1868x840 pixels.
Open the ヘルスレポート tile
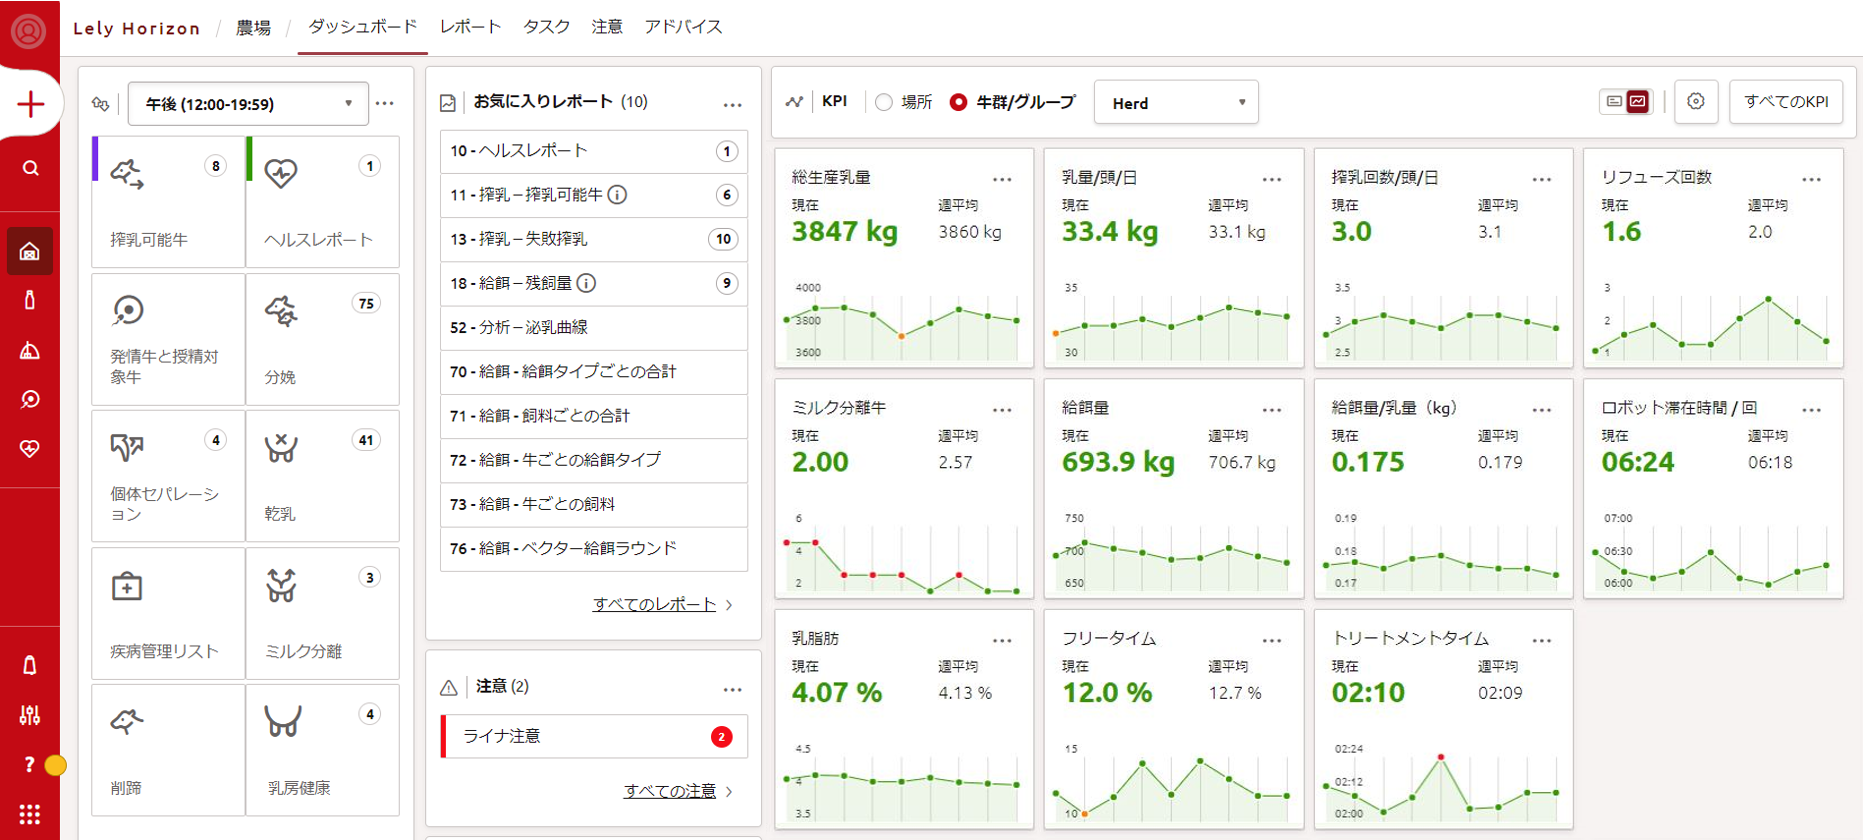pyautogui.click(x=322, y=202)
